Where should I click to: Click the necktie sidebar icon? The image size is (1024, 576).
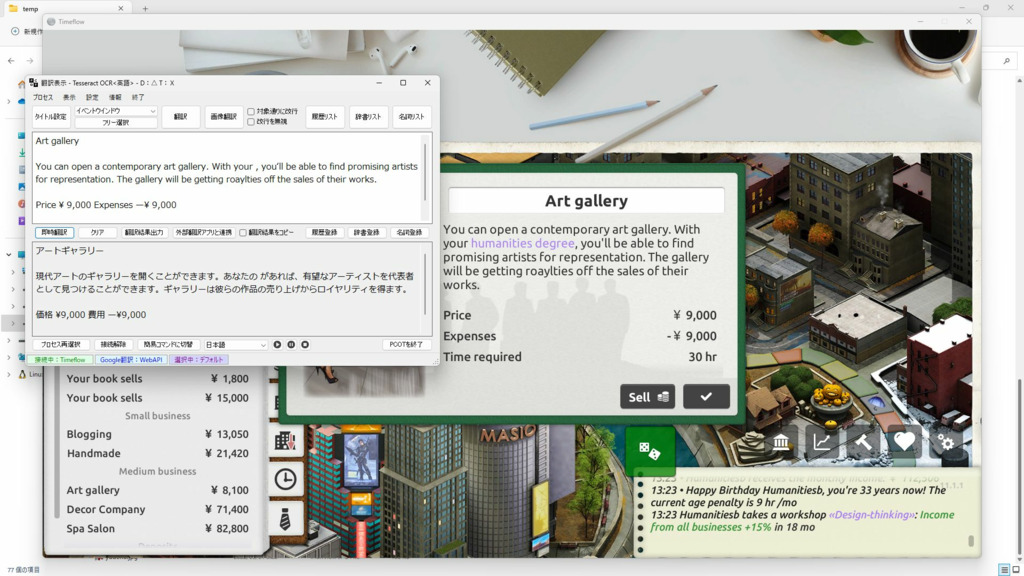click(x=285, y=519)
